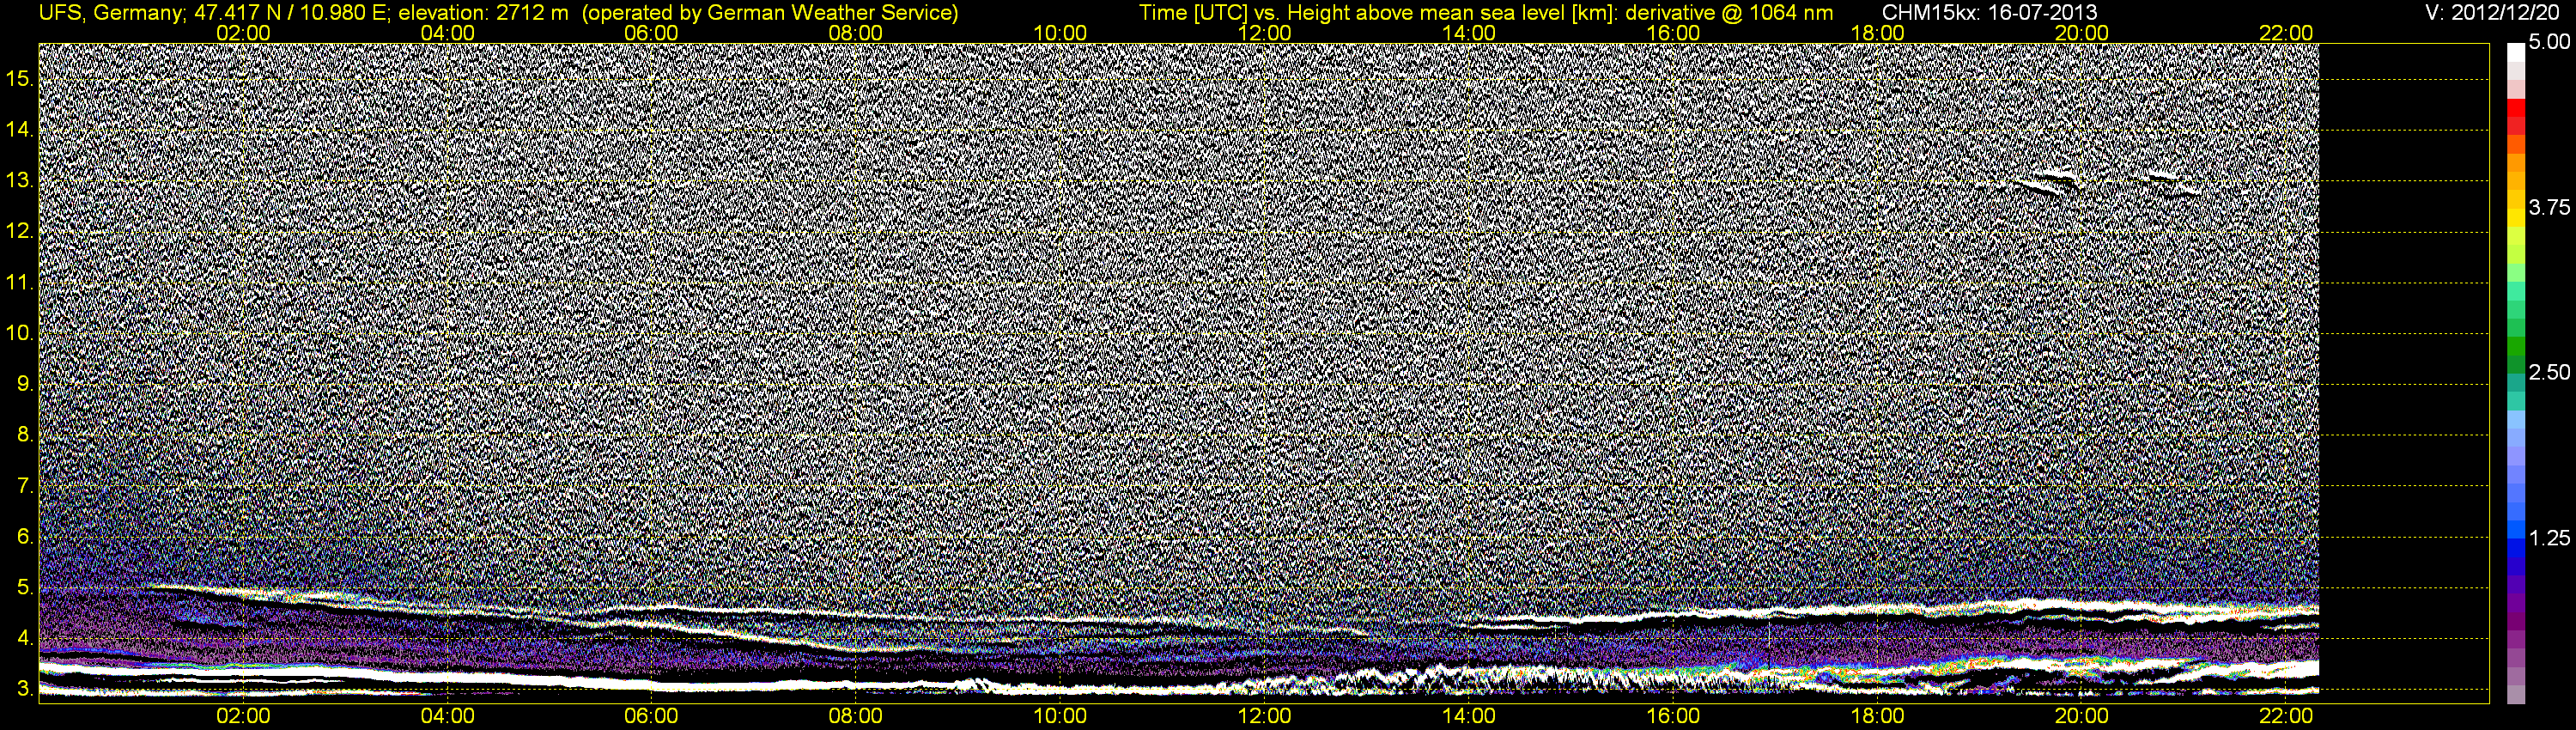Click the '5.00' colorbar scale value
Screen dimensions: 2576x730
point(2549,42)
